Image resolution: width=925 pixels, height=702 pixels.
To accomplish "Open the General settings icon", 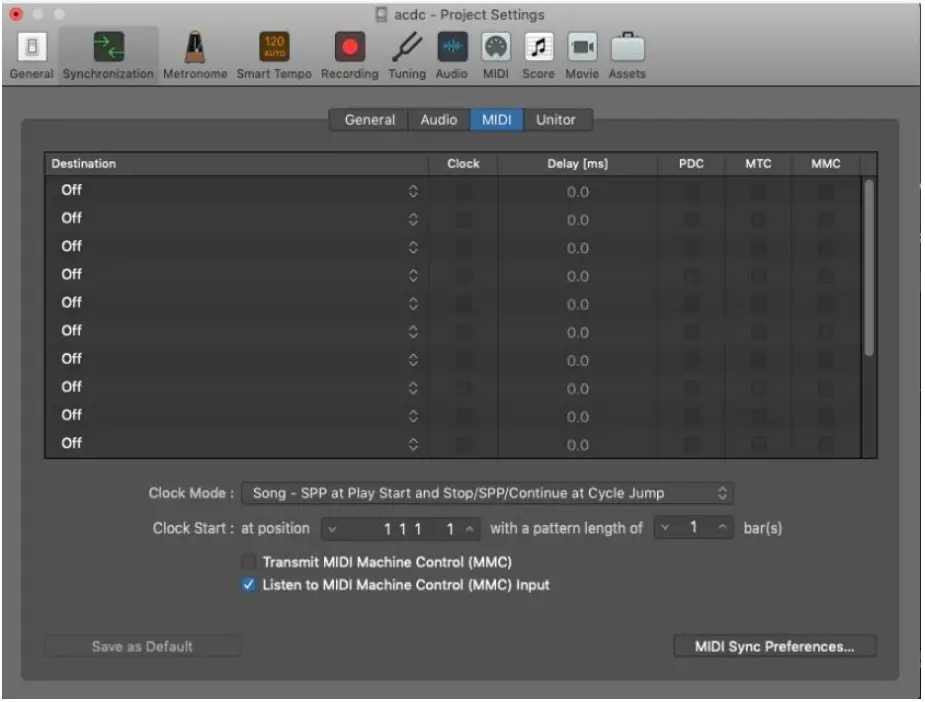I will [x=31, y=48].
